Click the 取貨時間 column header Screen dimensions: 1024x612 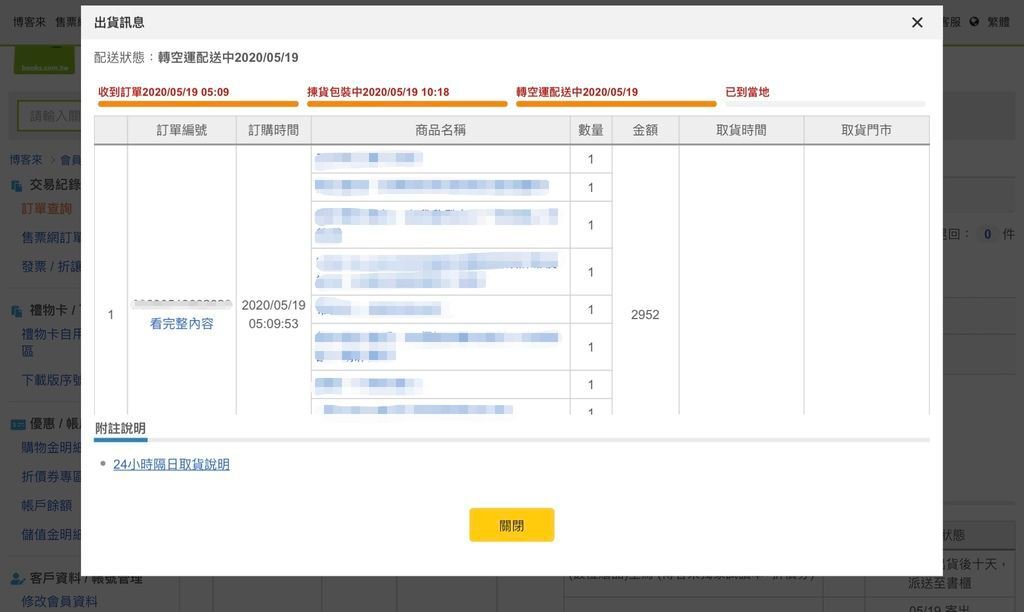741,130
